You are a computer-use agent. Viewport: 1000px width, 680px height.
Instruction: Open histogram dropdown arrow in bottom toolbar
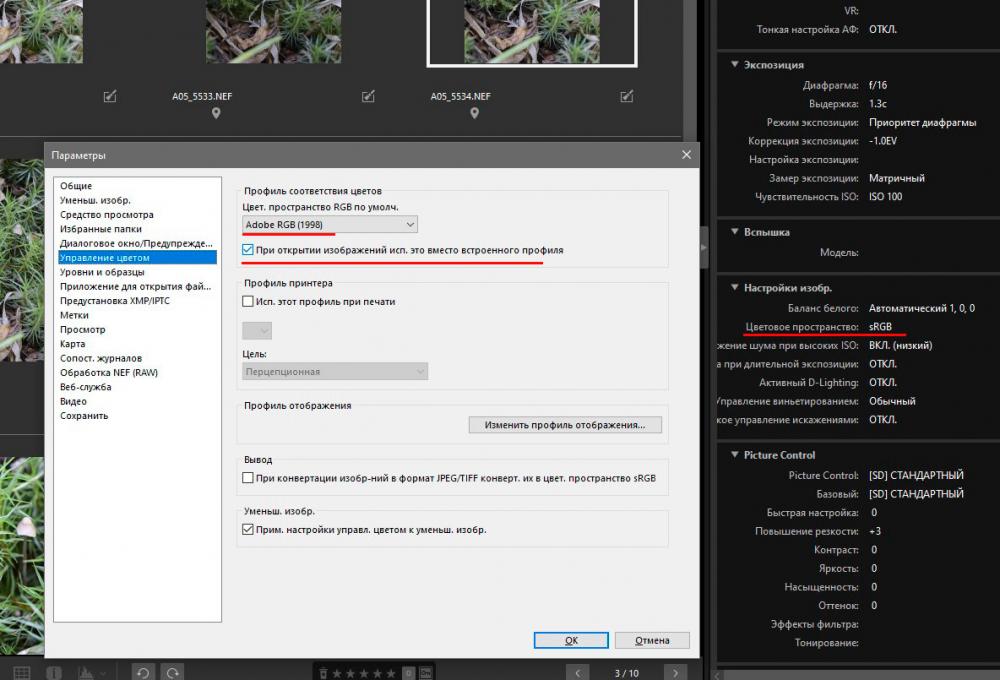click(103, 673)
